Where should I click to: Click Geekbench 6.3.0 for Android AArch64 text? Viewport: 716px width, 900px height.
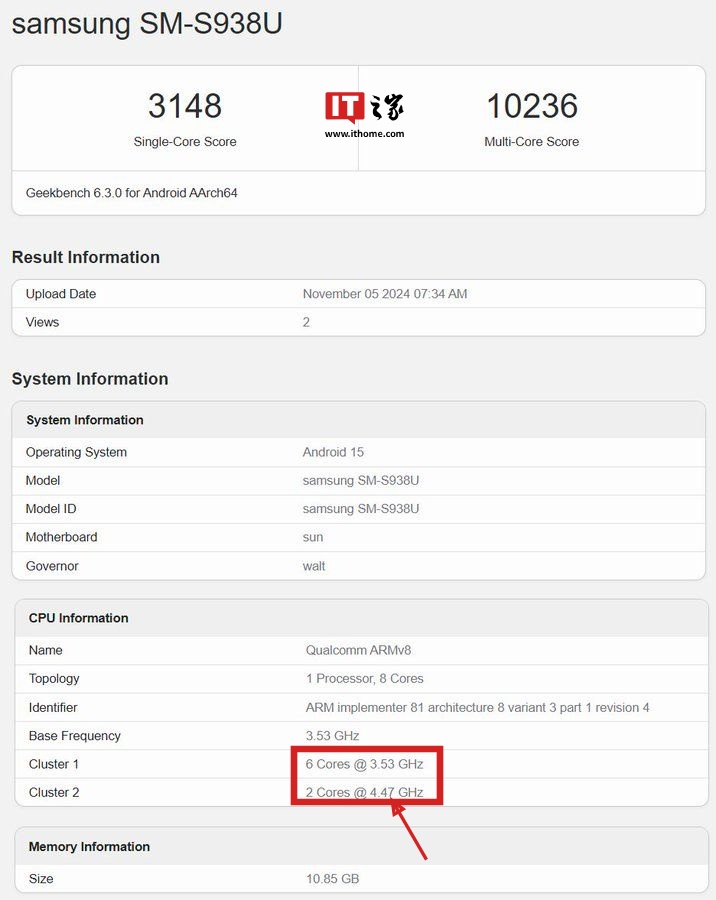pos(131,193)
